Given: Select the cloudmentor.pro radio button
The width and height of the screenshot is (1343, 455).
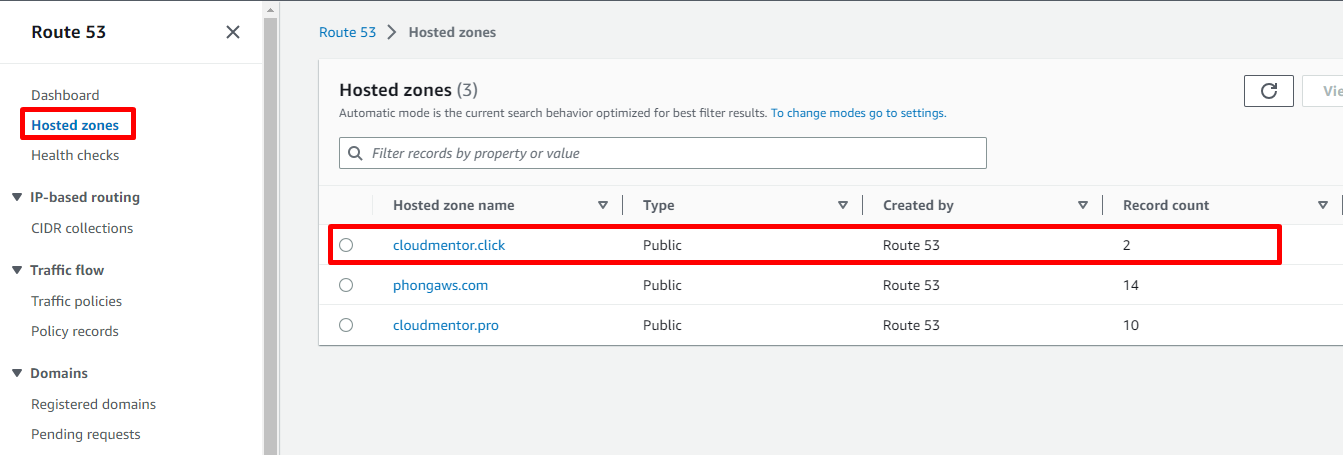Looking at the screenshot, I should tap(346, 325).
